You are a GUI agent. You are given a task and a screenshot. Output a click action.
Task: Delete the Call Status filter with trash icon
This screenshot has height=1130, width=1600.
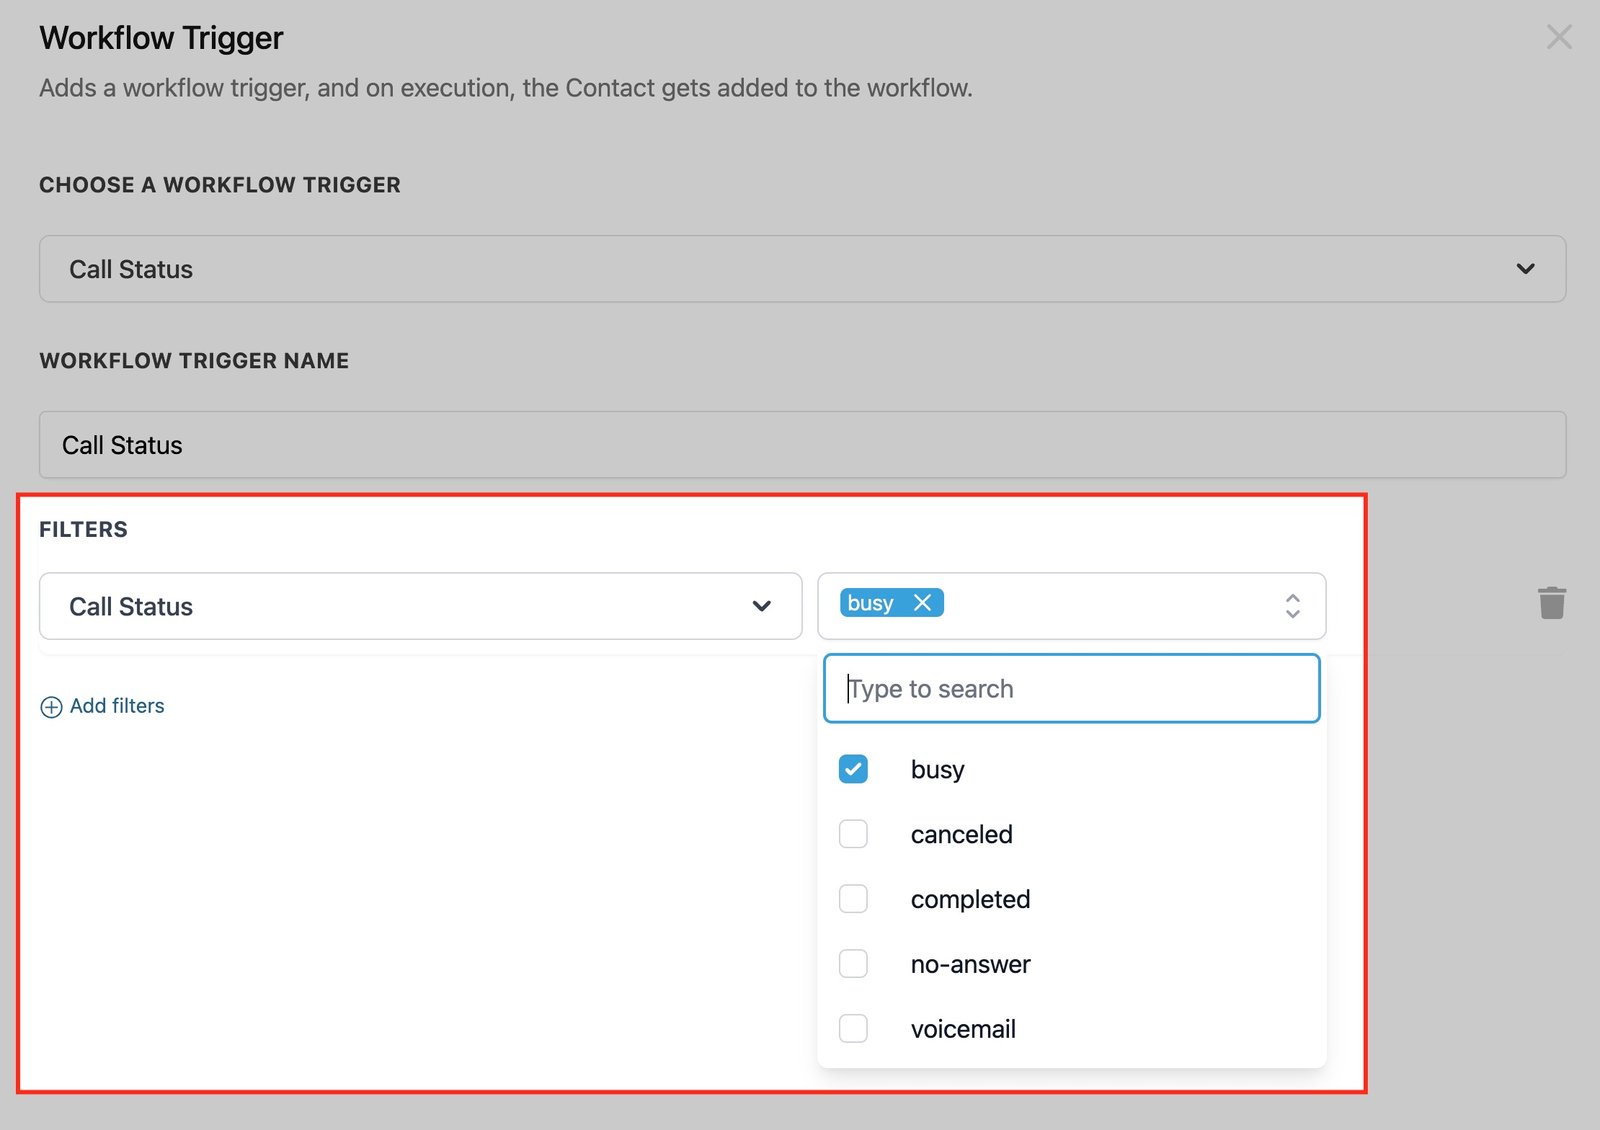(x=1551, y=603)
